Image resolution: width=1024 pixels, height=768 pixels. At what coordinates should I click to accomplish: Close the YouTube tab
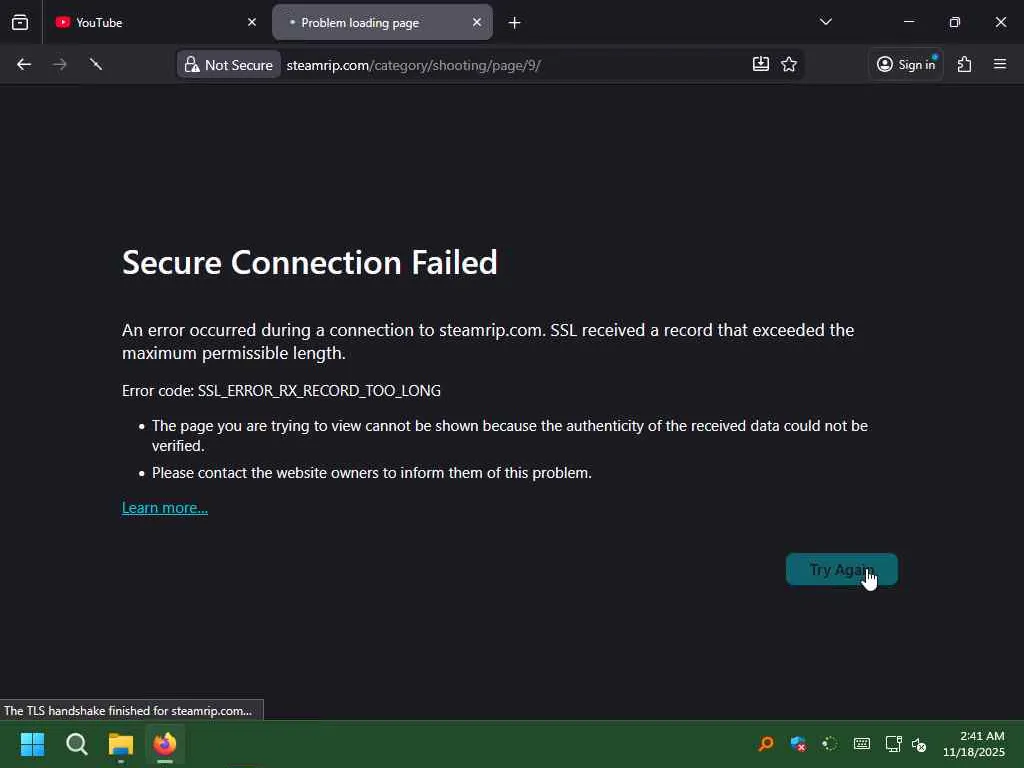252,22
